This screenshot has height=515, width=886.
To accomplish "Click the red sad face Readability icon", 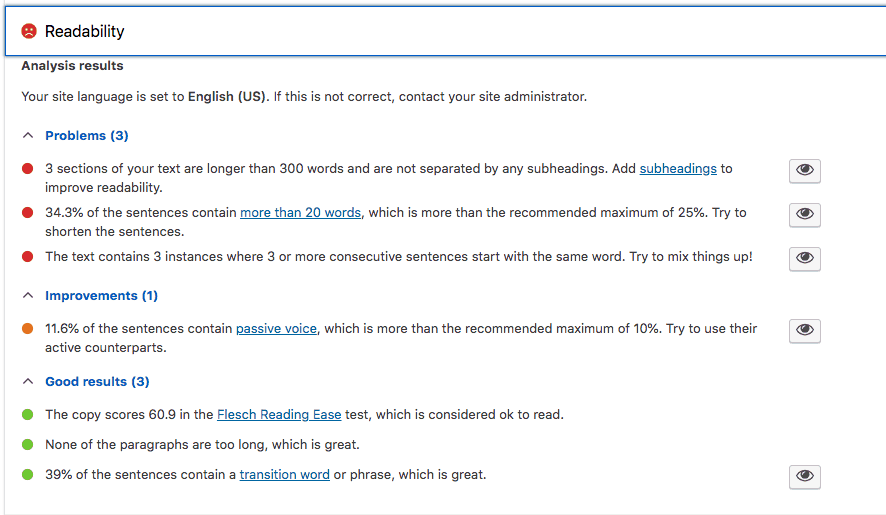I will (29, 31).
